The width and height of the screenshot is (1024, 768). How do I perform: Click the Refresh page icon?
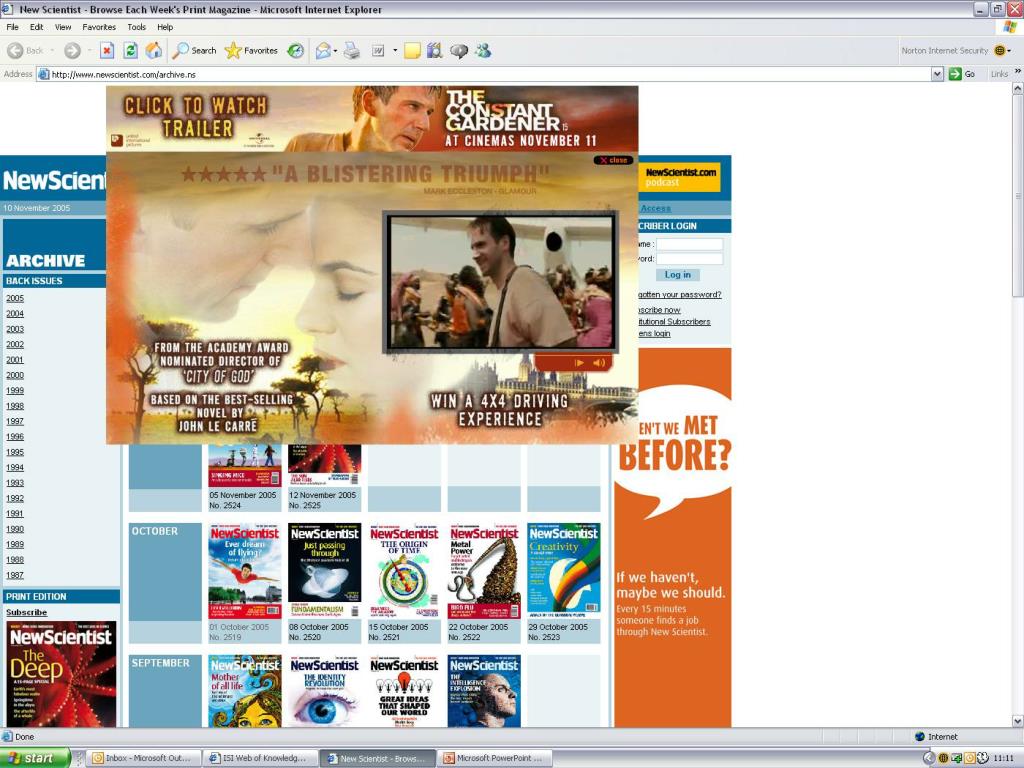(131, 50)
